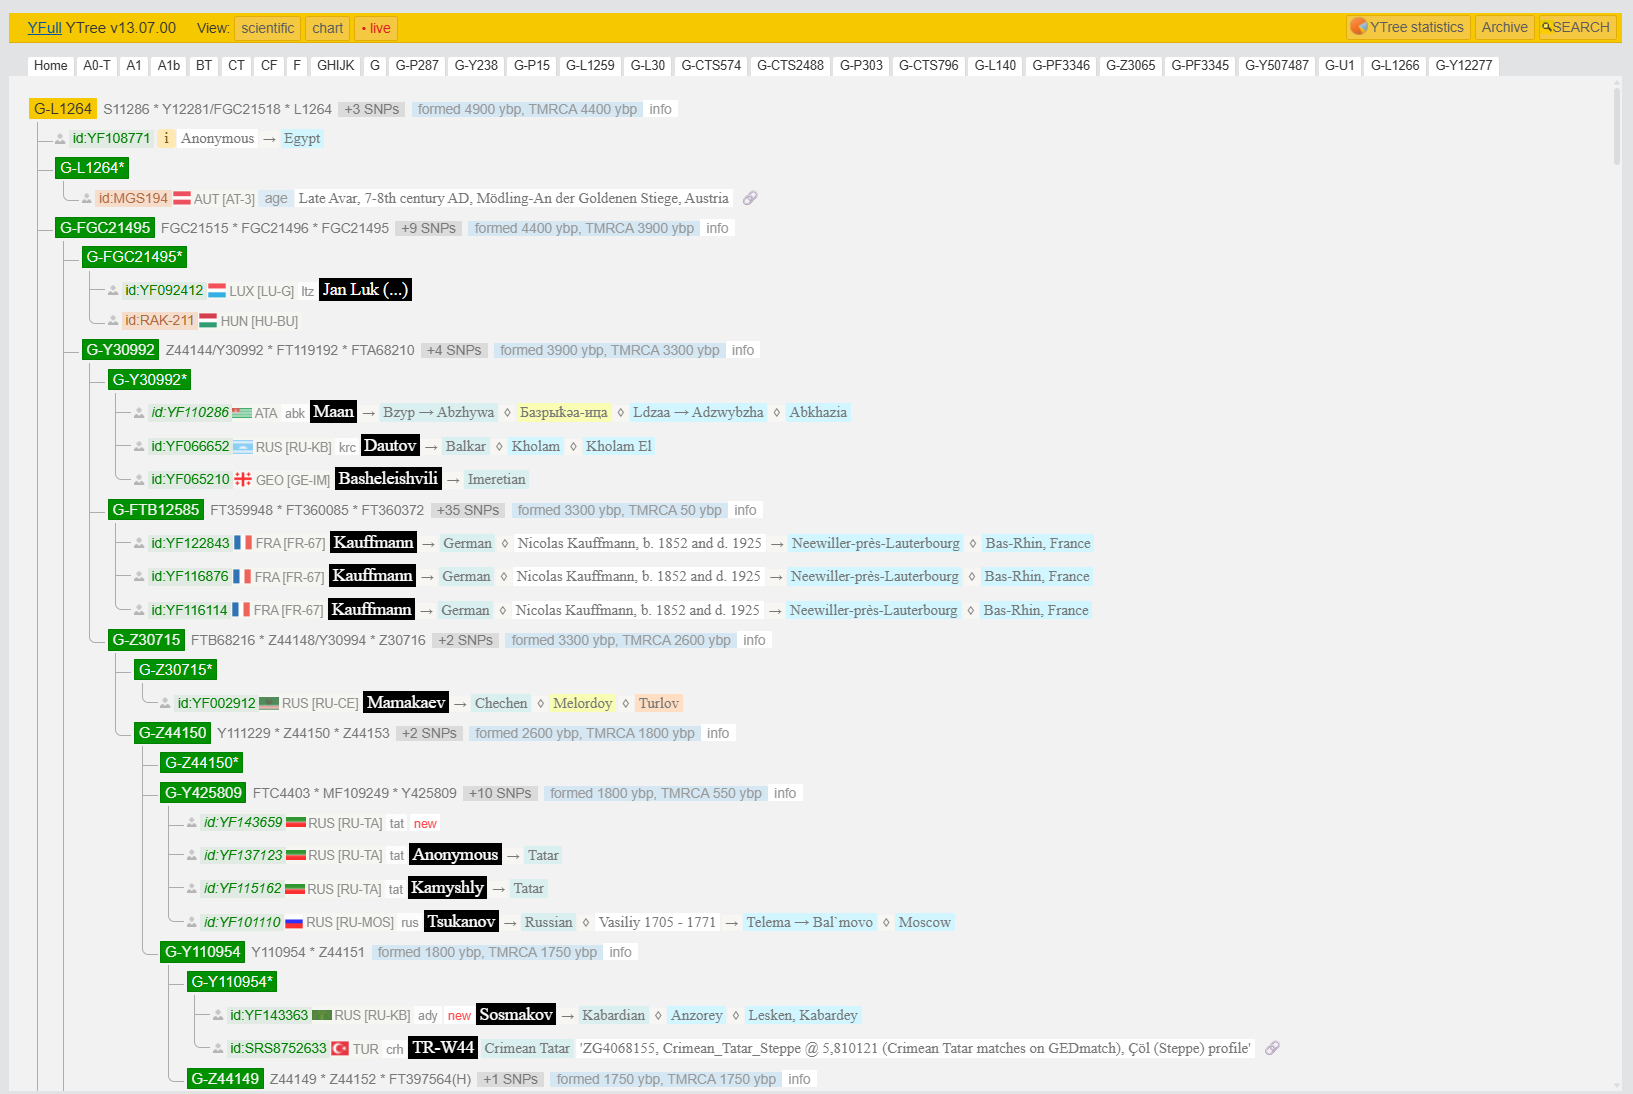
Task: Open the G-P287 breadcrumb tab
Action: point(417,66)
